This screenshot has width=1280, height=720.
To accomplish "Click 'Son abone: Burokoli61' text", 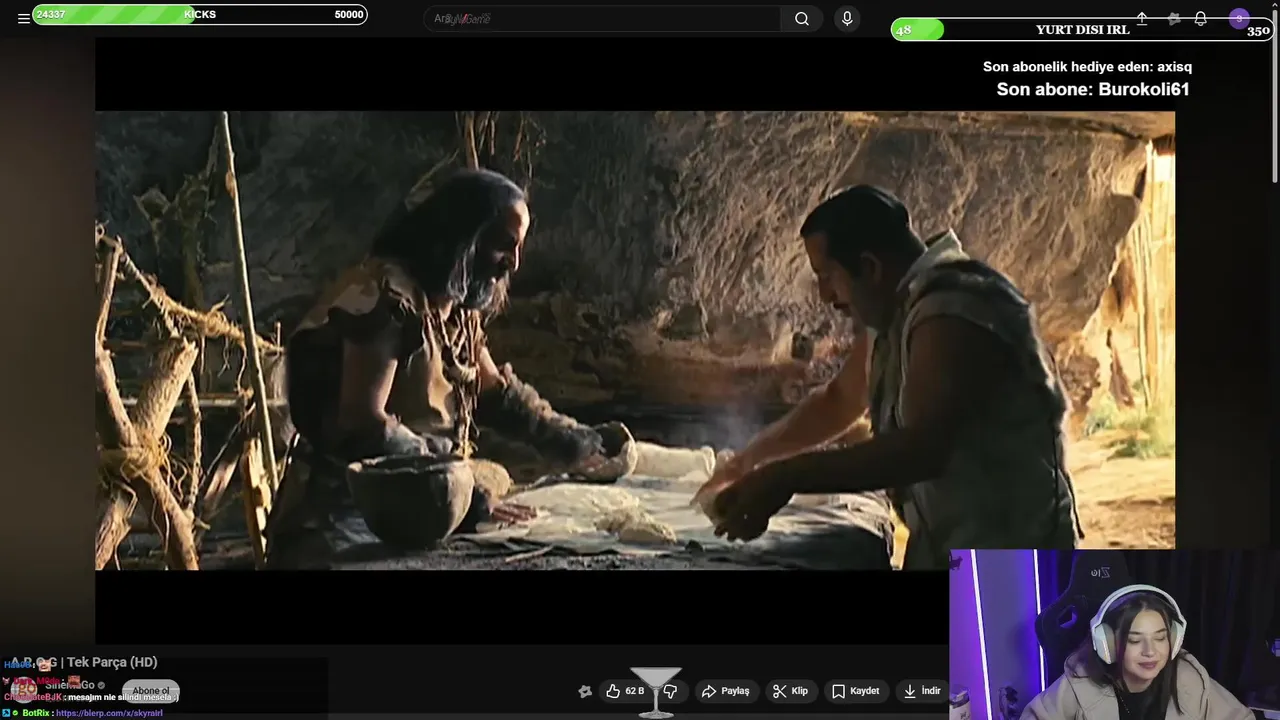I will [x=1092, y=89].
